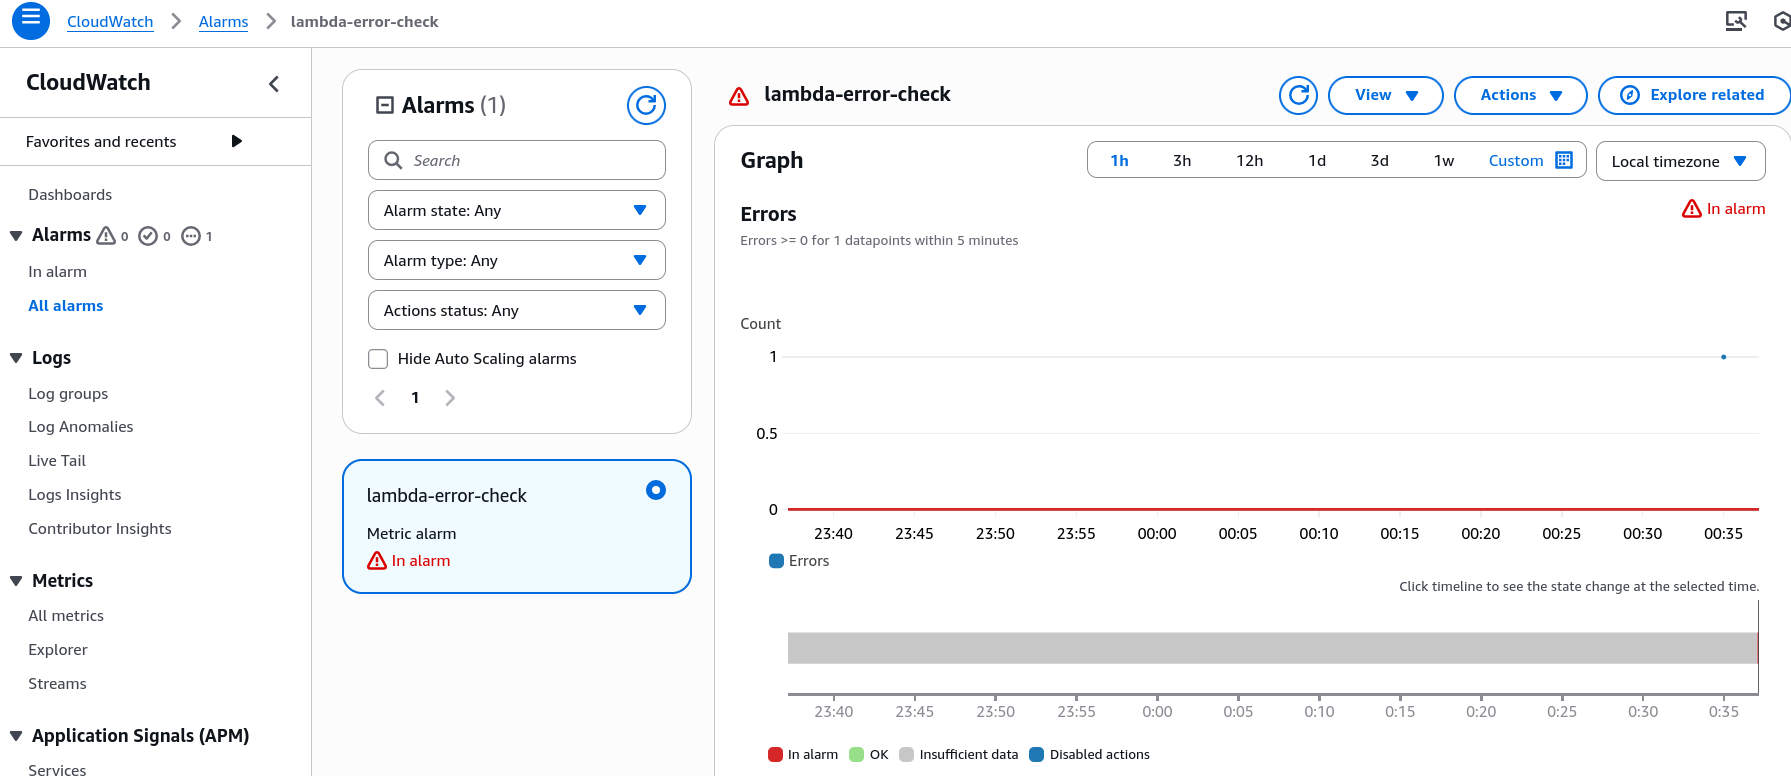Image resolution: width=1791 pixels, height=776 pixels.
Task: Click the in-alarm triangle icon next to Alarms
Action: pyautogui.click(x=106, y=236)
